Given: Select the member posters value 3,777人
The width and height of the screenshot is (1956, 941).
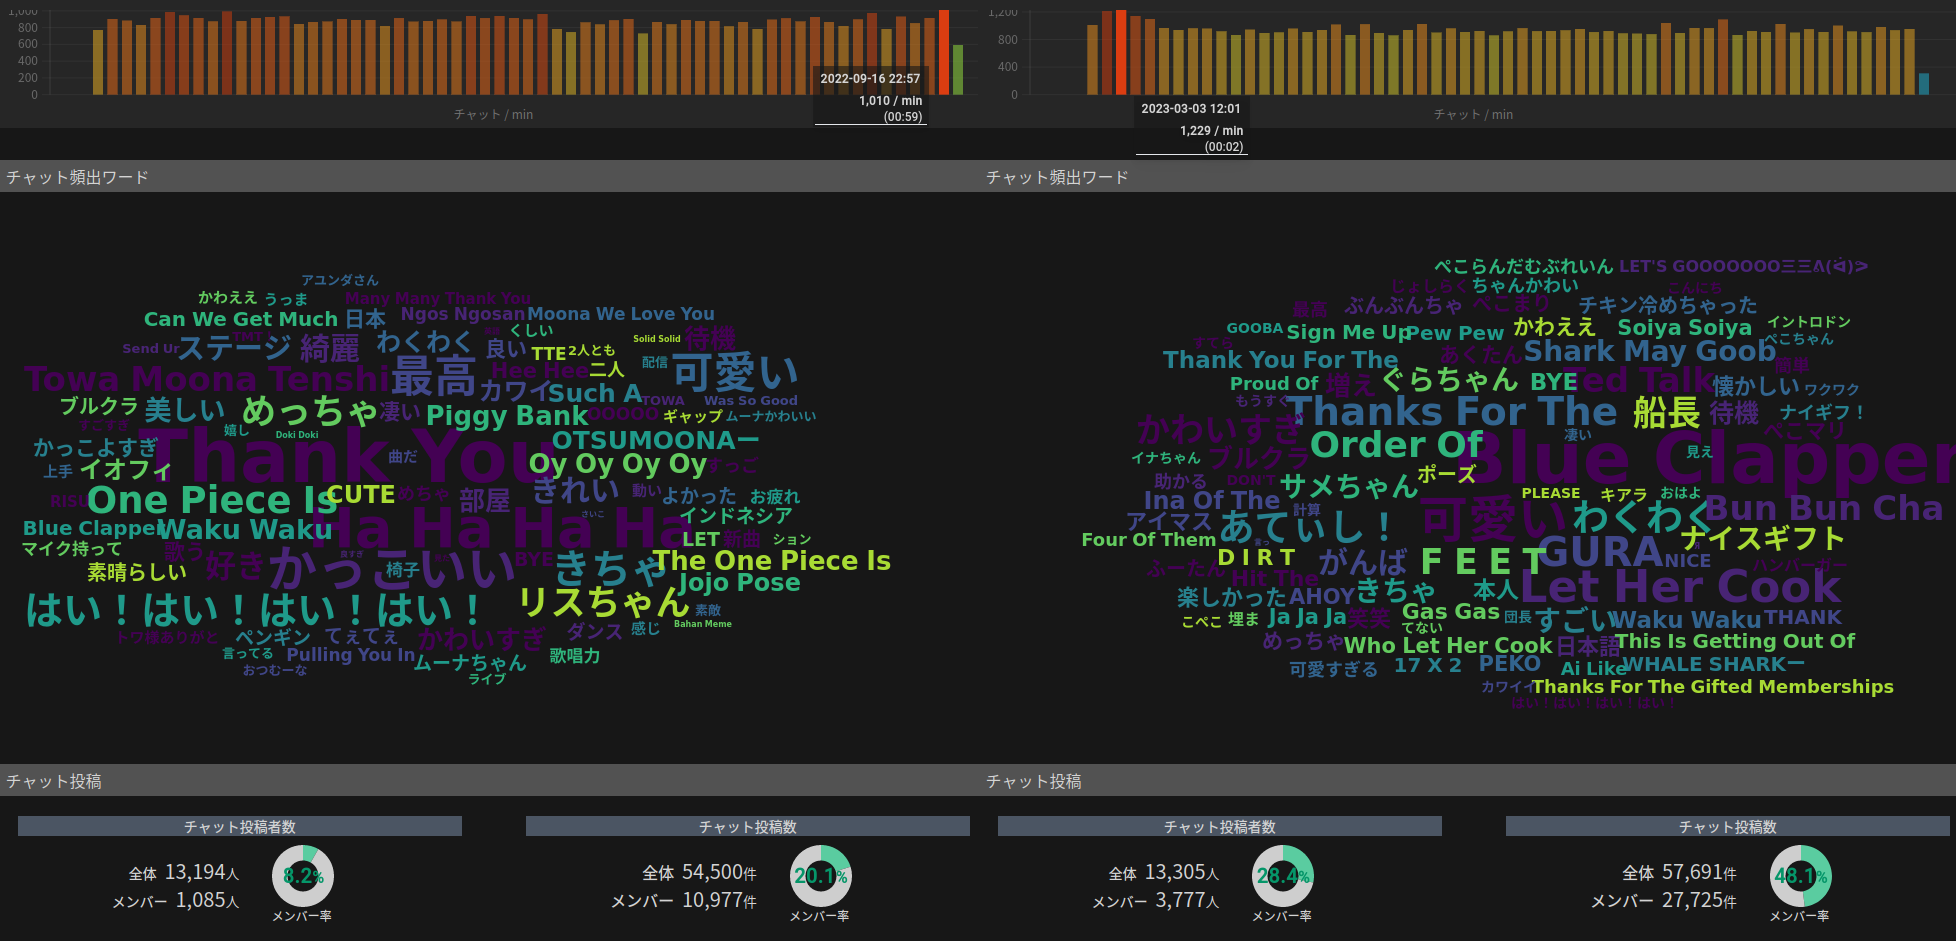Looking at the screenshot, I should click(1188, 900).
